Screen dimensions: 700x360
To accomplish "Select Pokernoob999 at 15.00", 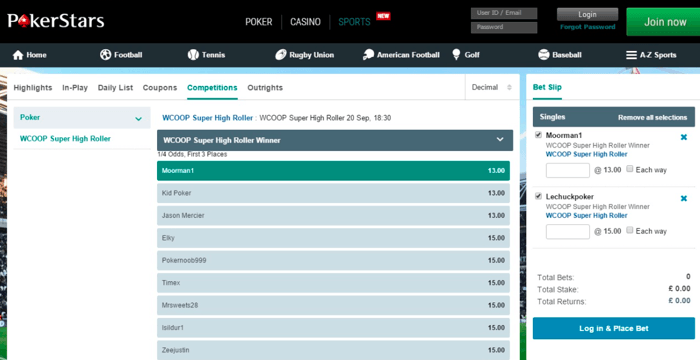I will (333, 260).
